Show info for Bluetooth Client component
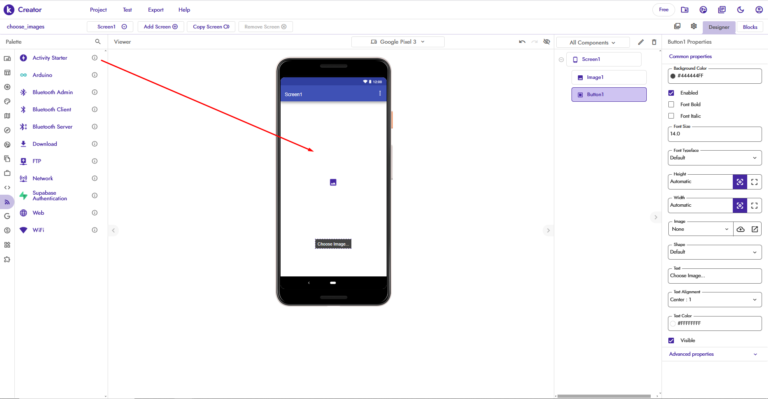The image size is (768, 399). (x=95, y=109)
